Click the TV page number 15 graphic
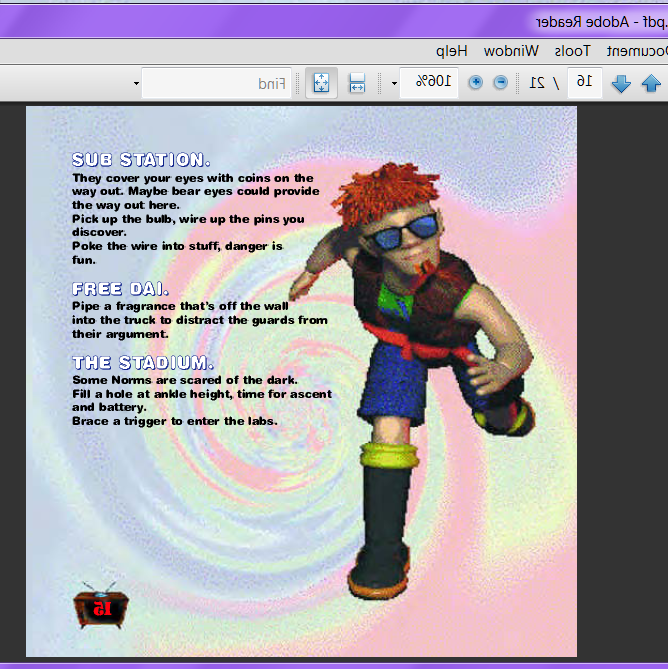 pos(101,605)
